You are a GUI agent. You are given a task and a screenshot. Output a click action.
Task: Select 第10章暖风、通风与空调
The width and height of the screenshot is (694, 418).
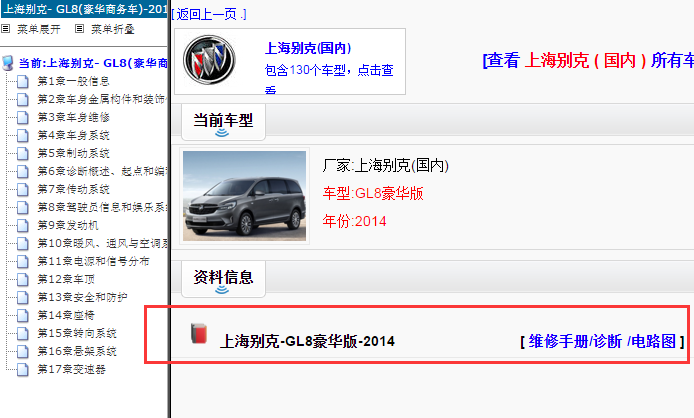tap(101, 243)
